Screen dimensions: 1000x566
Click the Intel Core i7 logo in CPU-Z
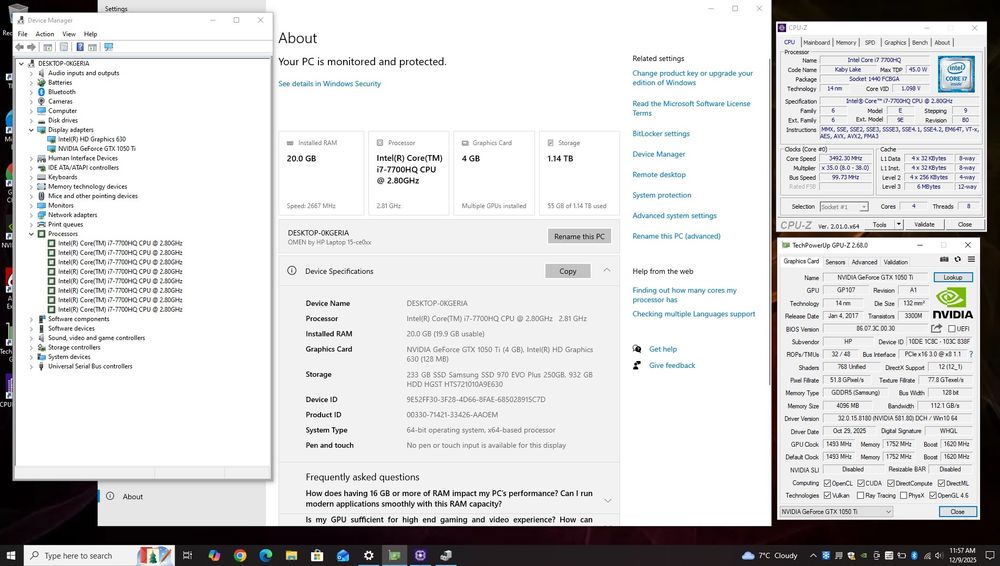pyautogui.click(x=956, y=75)
